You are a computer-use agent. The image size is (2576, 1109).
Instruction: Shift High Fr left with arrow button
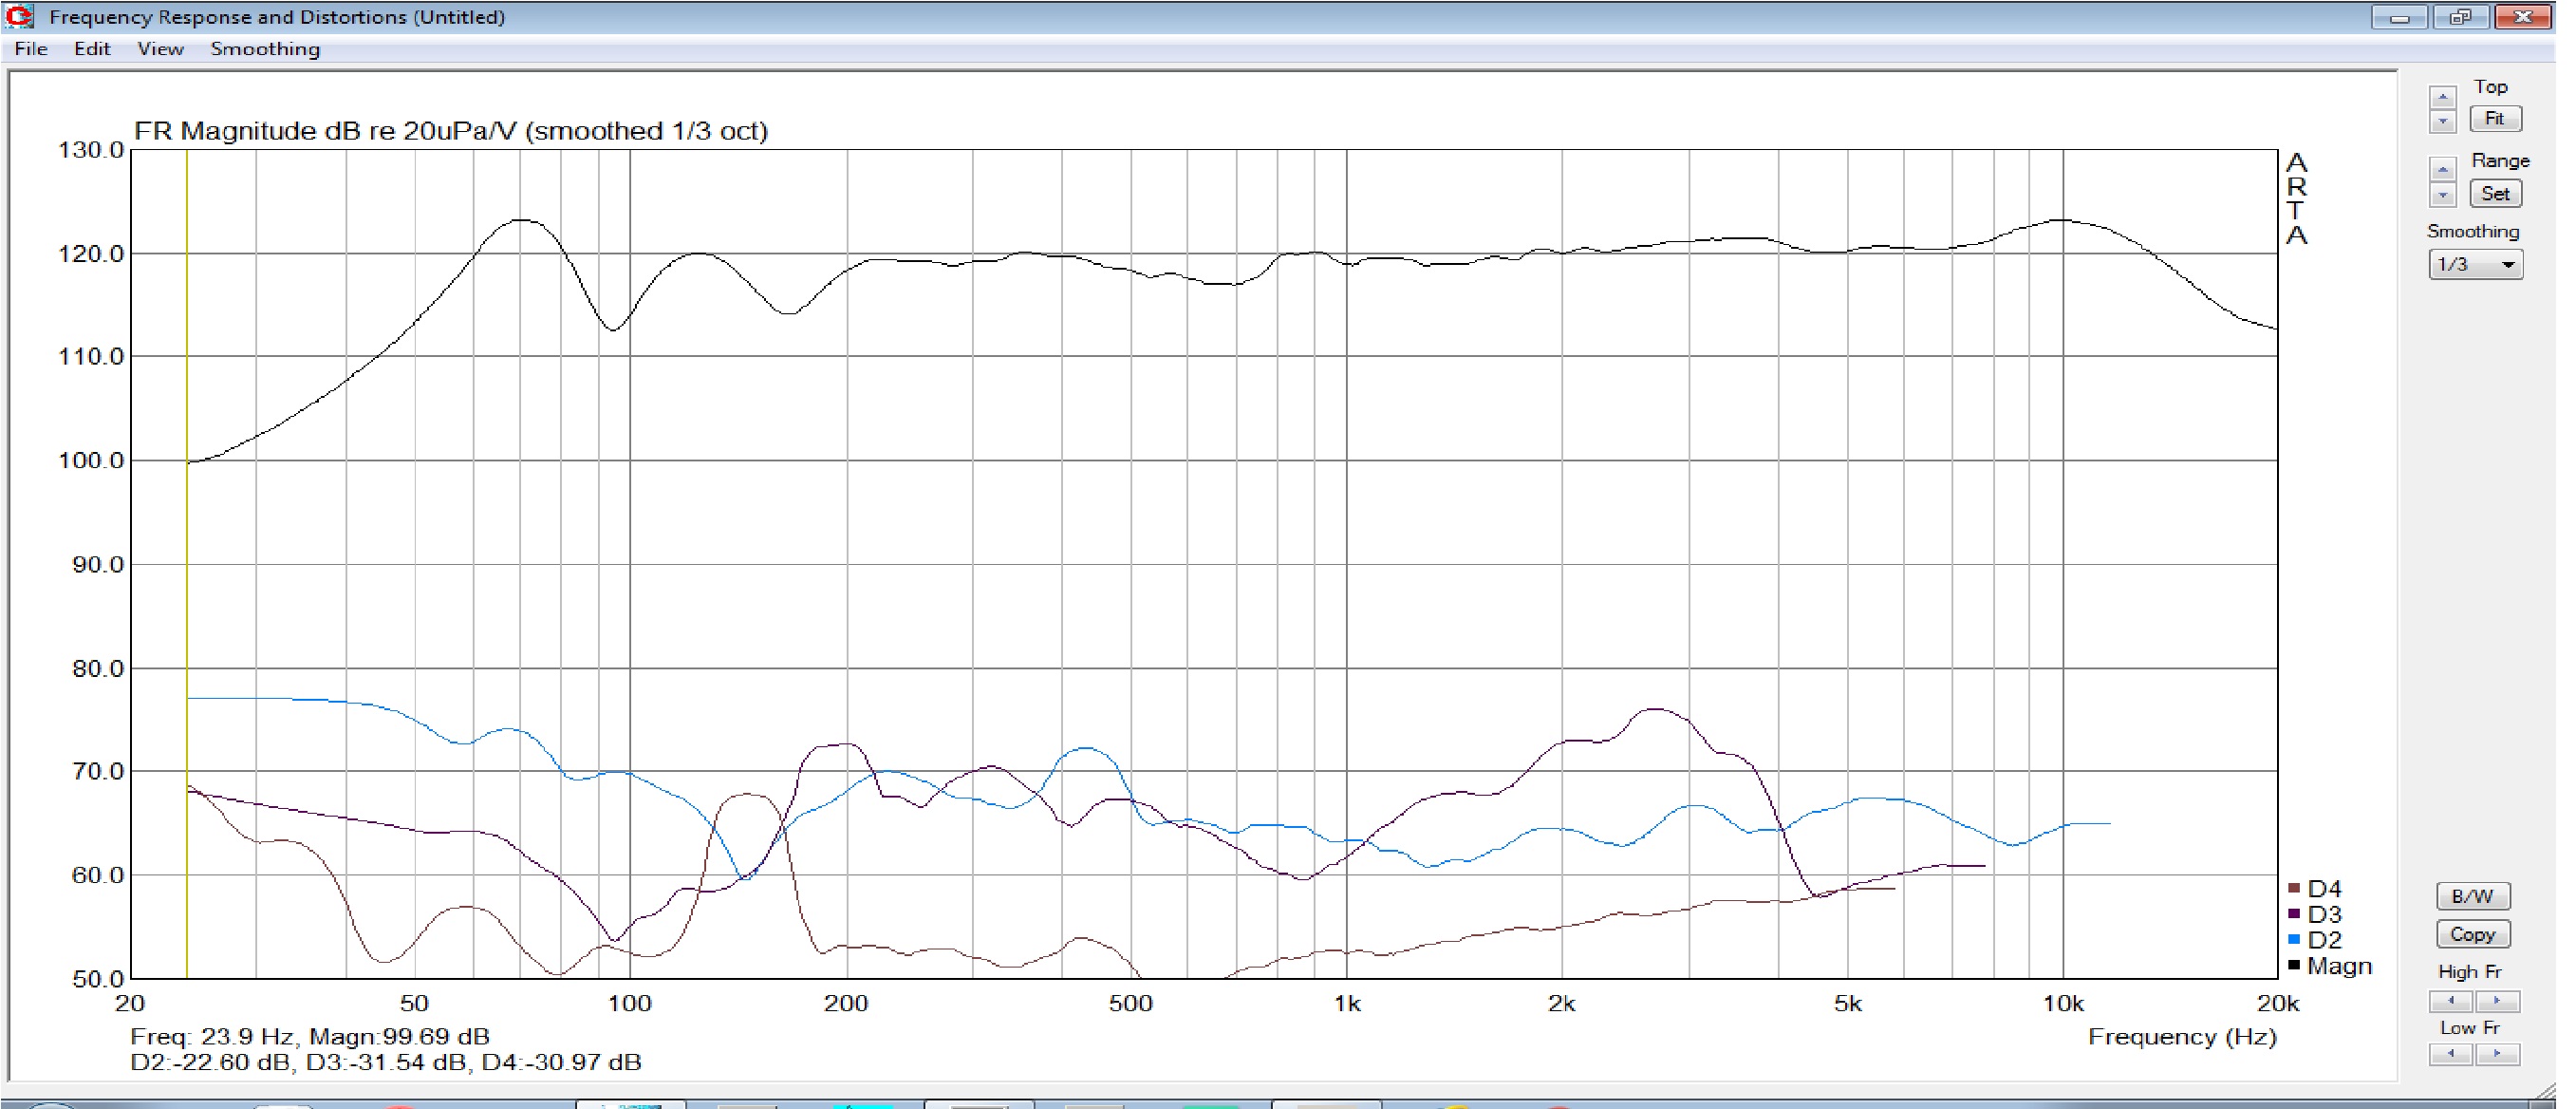click(2450, 1001)
